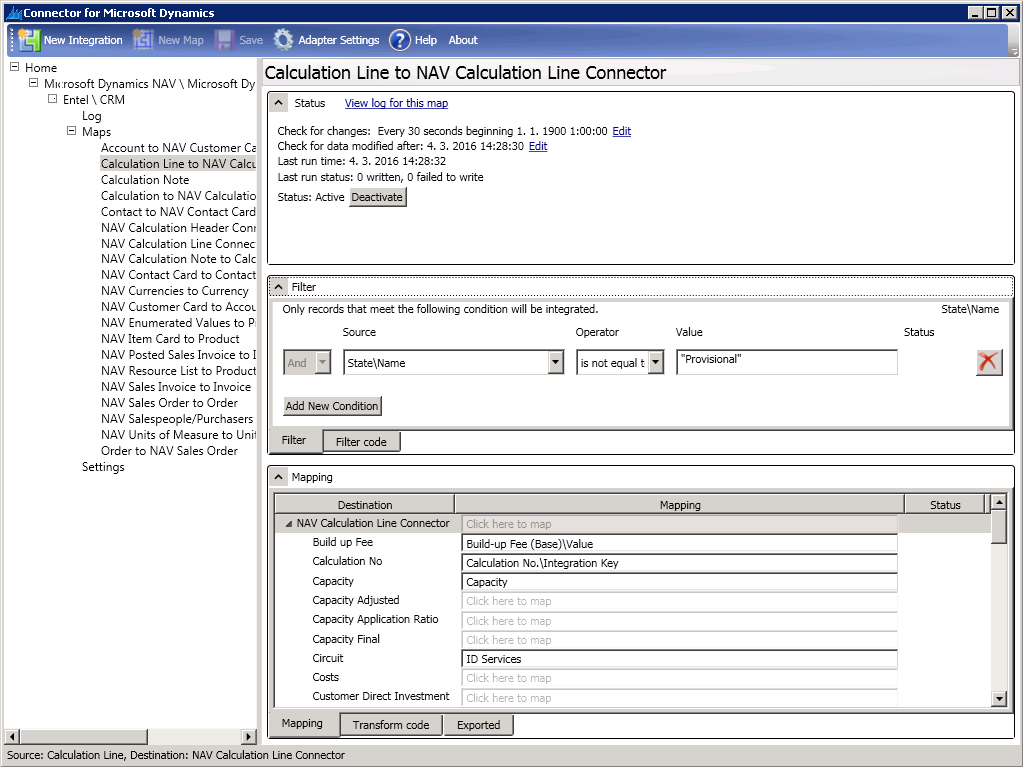Select the Filter tab
Image resolution: width=1023 pixels, height=767 pixels.
pyautogui.click(x=294, y=440)
